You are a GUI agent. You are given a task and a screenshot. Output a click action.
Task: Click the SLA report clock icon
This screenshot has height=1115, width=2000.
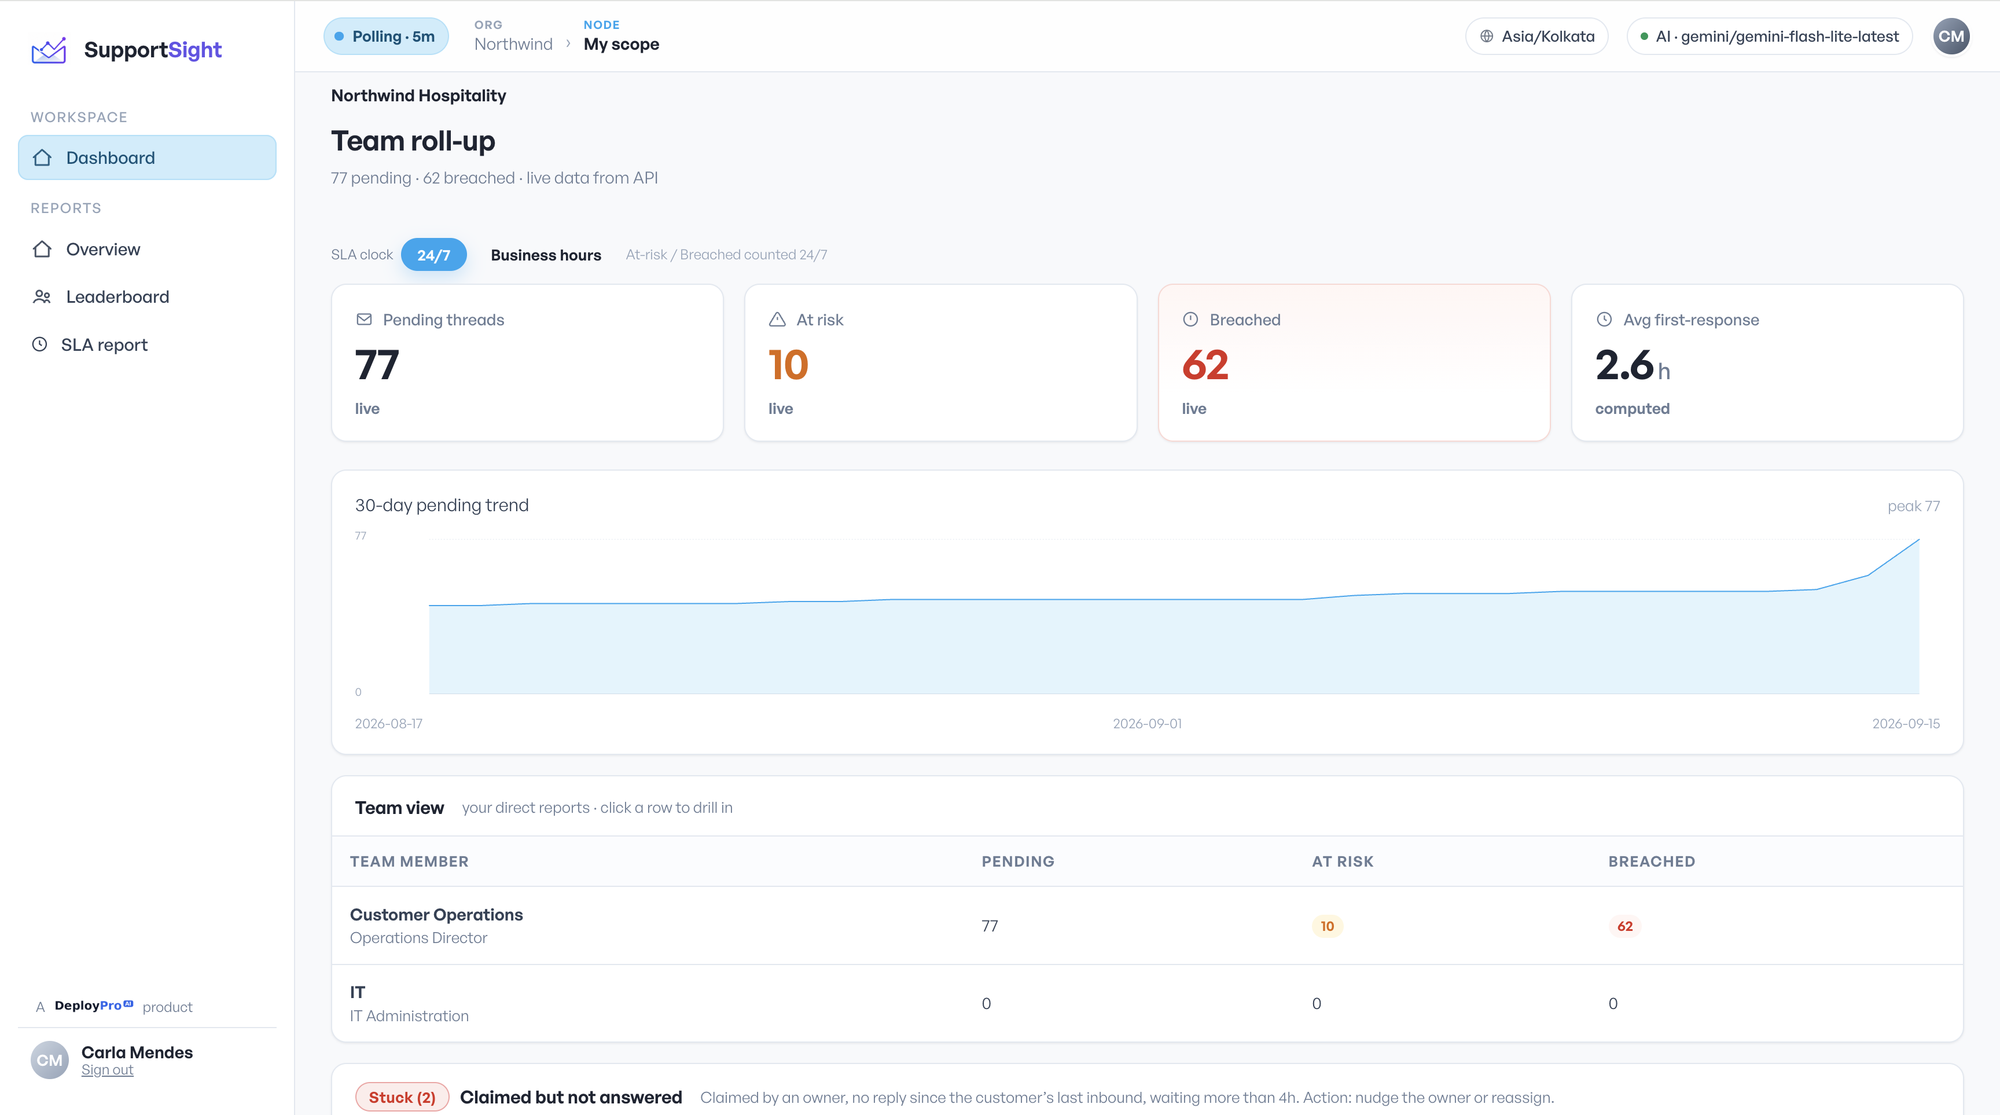click(x=40, y=344)
